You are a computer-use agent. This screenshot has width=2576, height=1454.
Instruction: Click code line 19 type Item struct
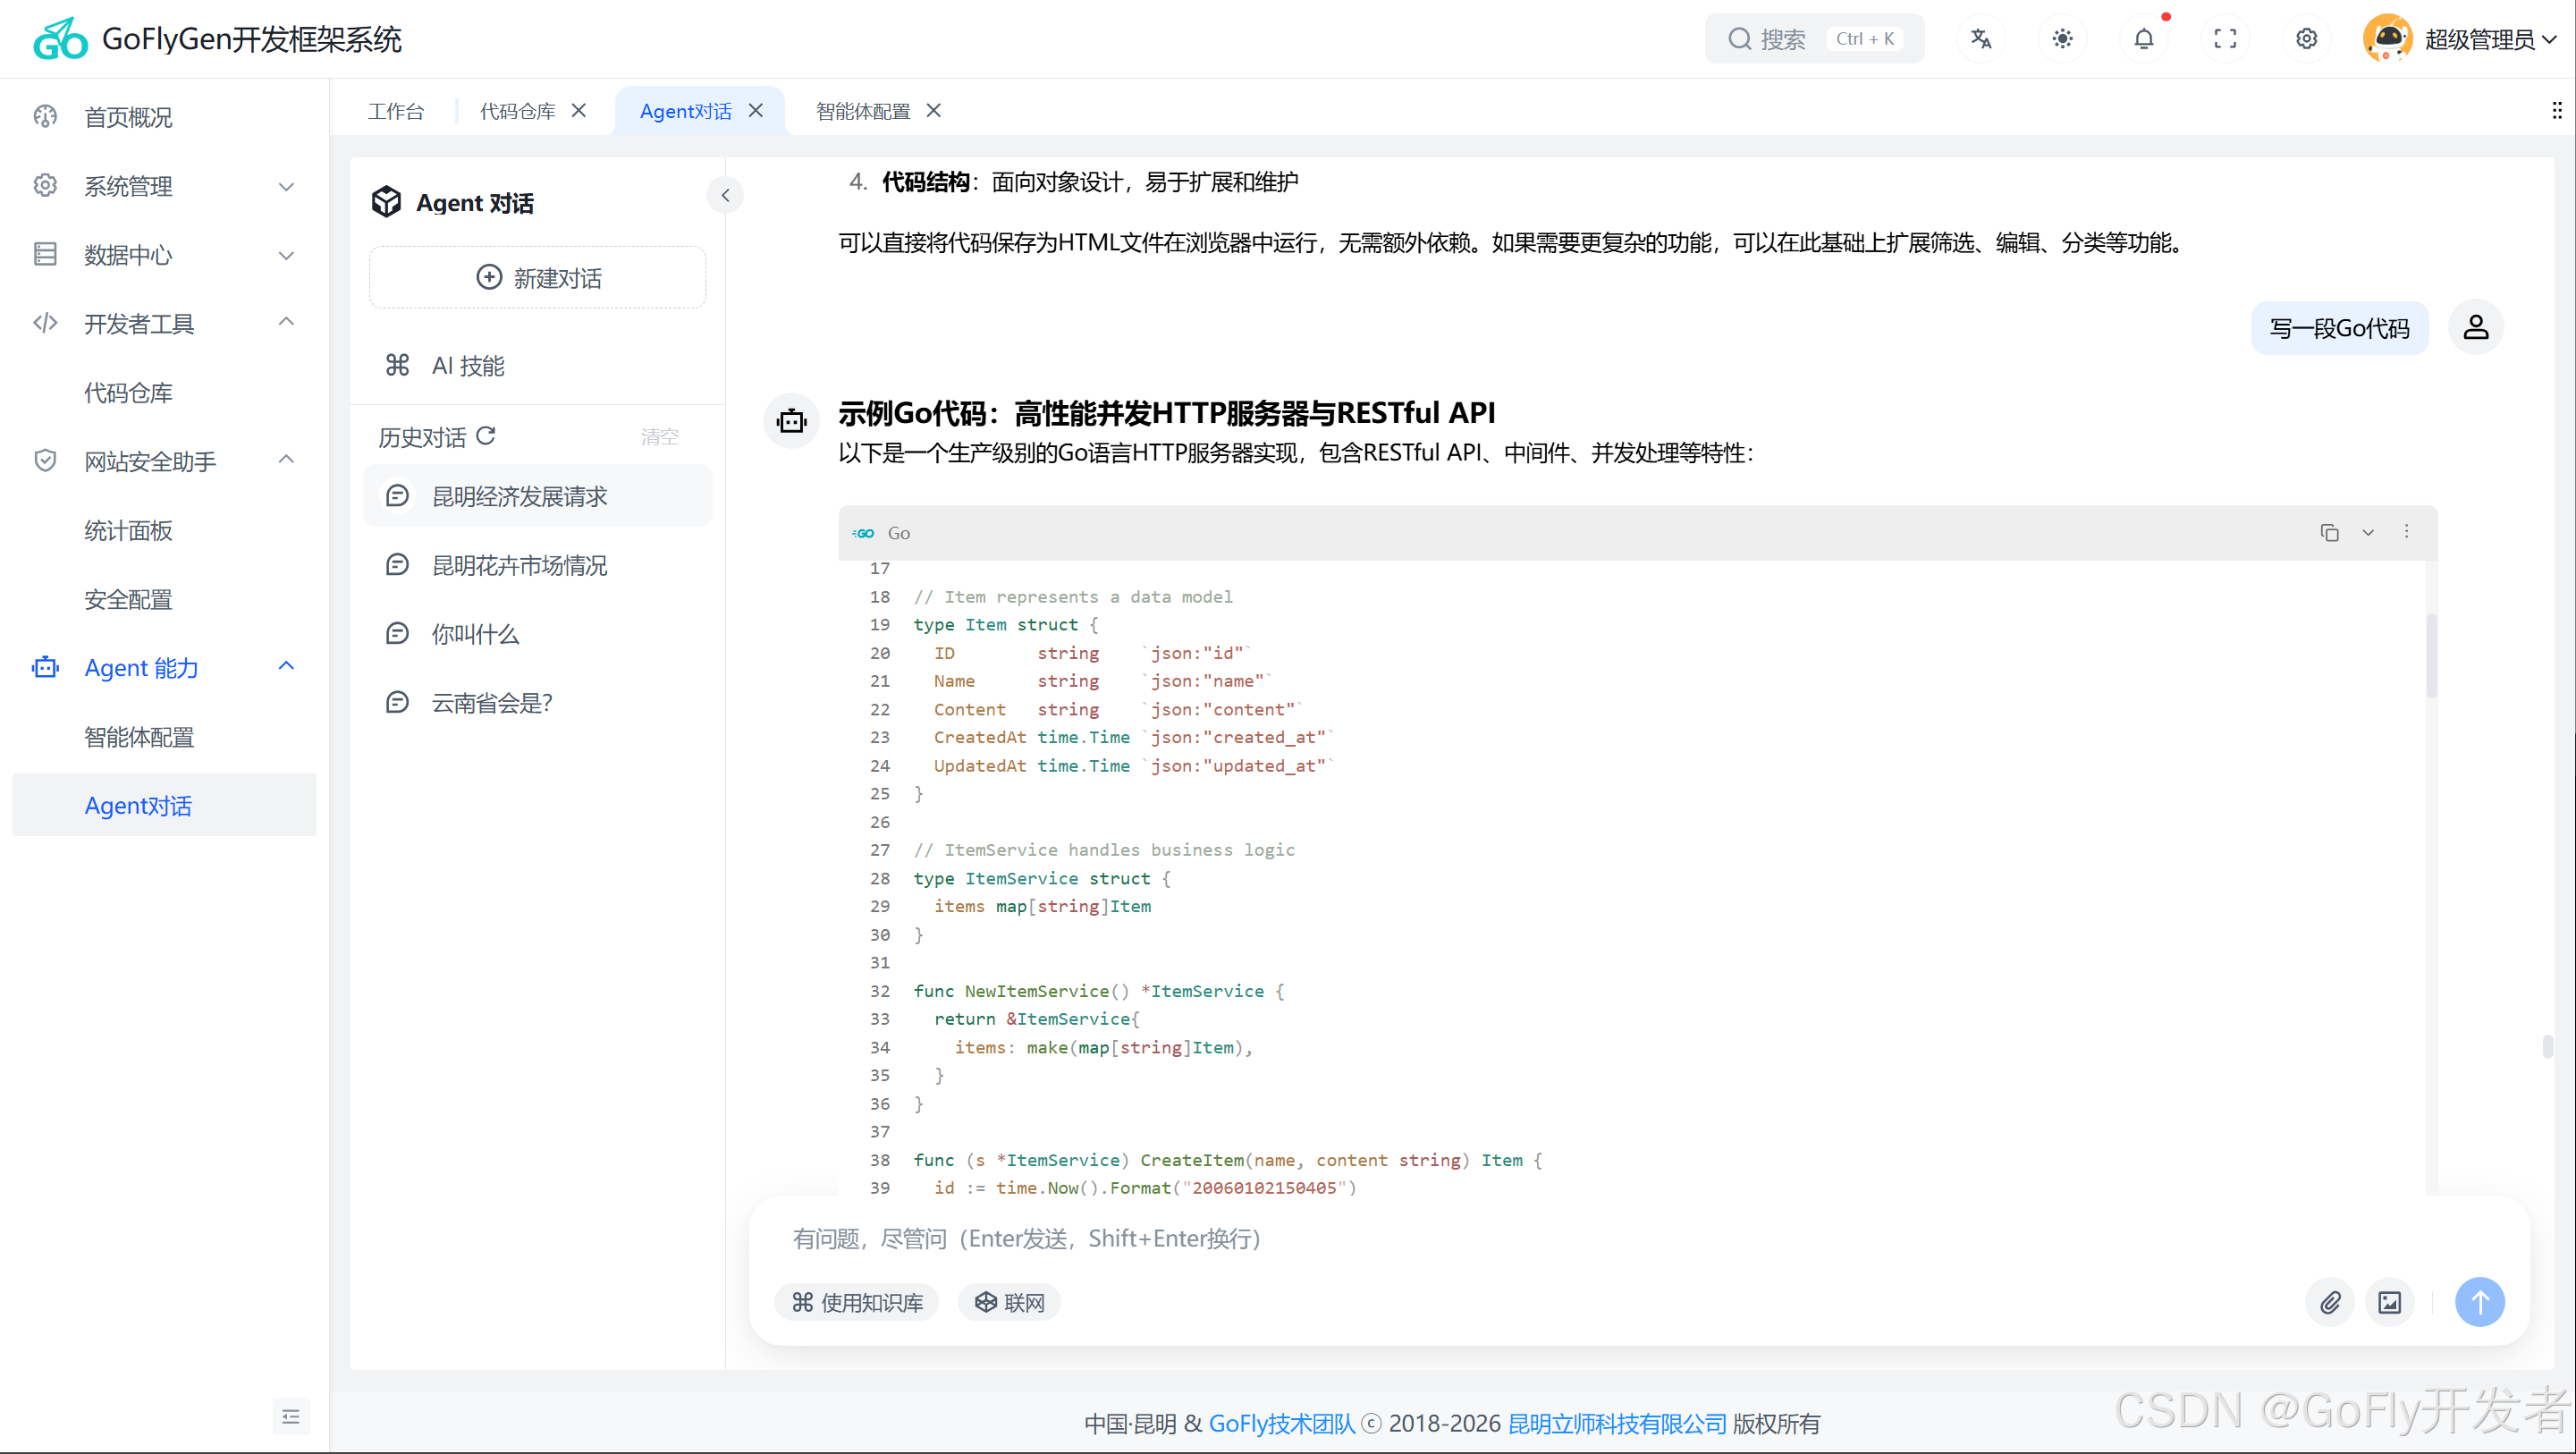pyautogui.click(x=1005, y=624)
